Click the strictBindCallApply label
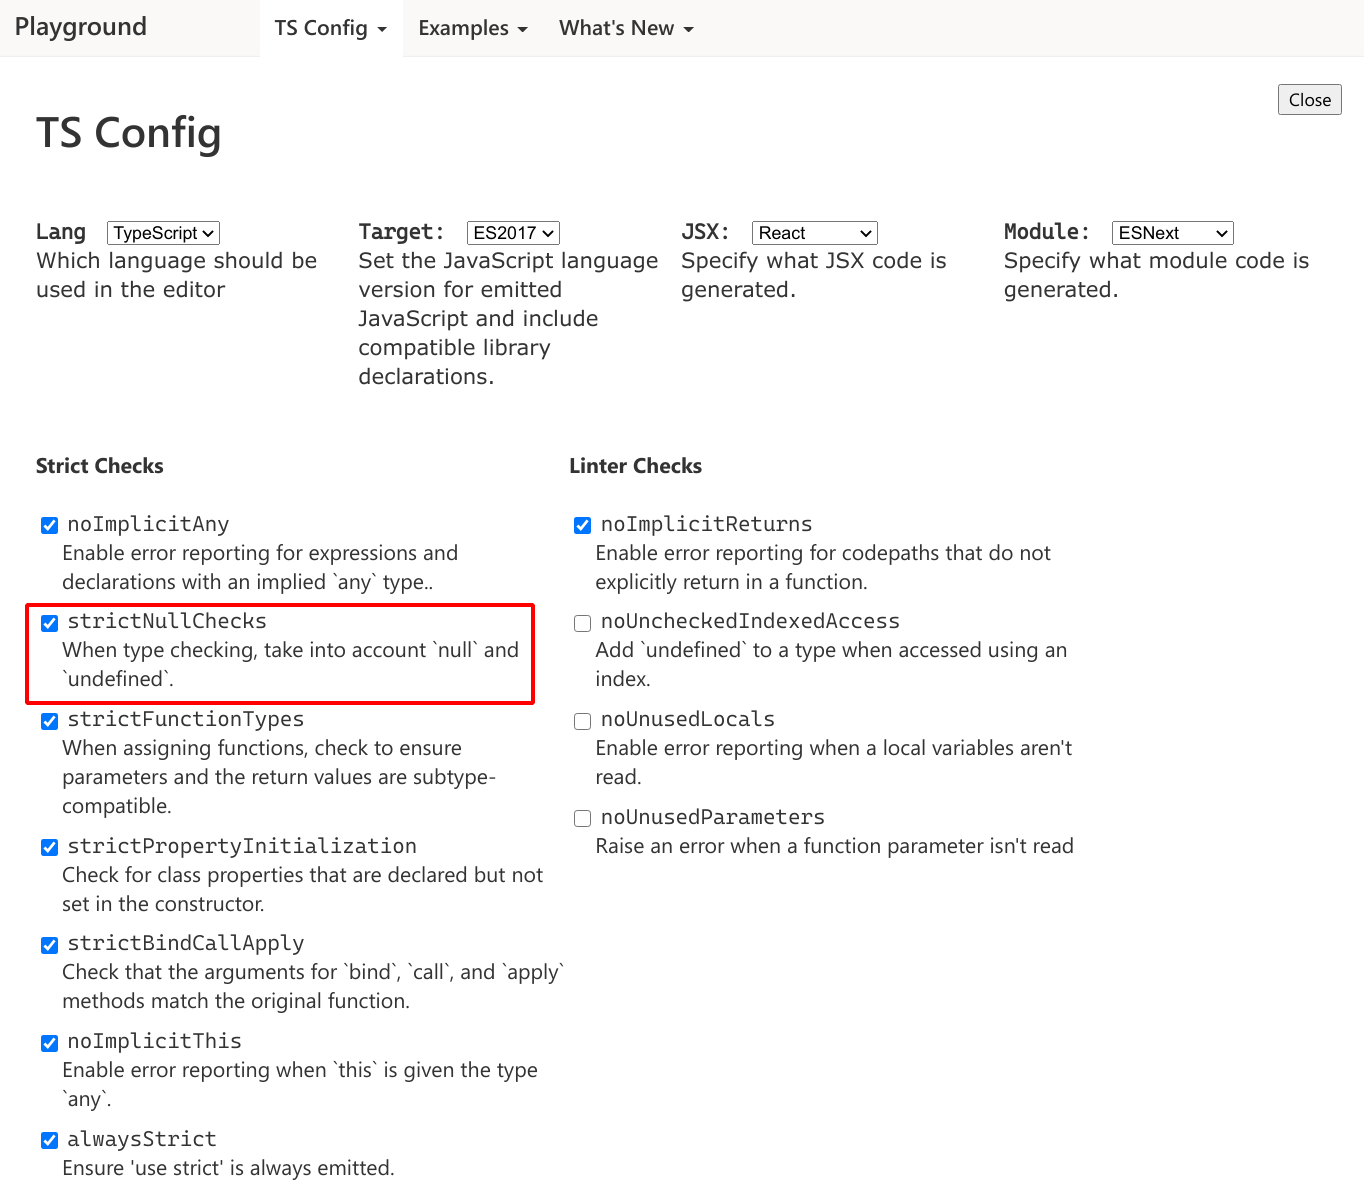Image resolution: width=1364 pixels, height=1200 pixels. click(x=185, y=943)
